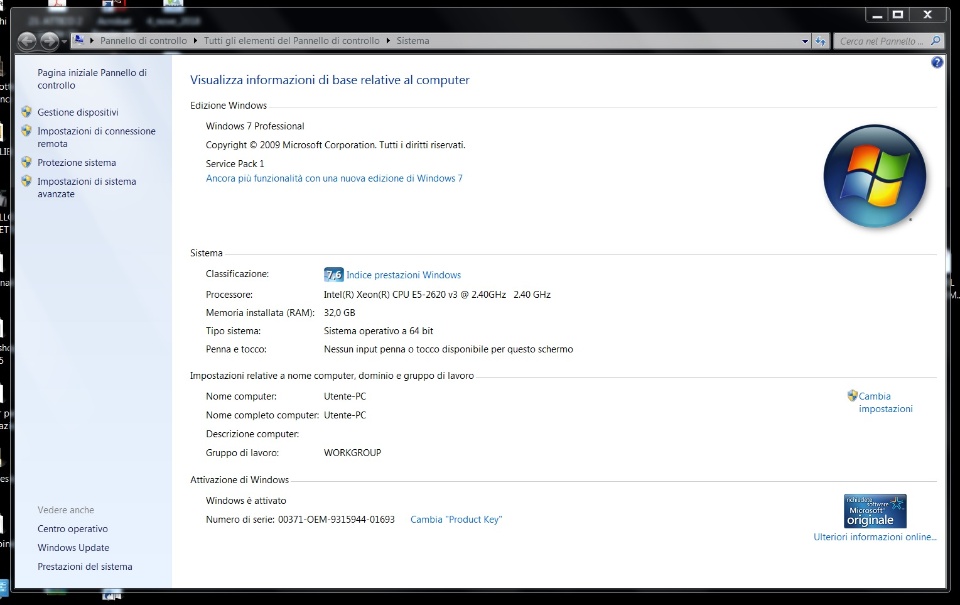The width and height of the screenshot is (960, 605).
Task: Click the WORKGROUP value
Action: point(352,453)
